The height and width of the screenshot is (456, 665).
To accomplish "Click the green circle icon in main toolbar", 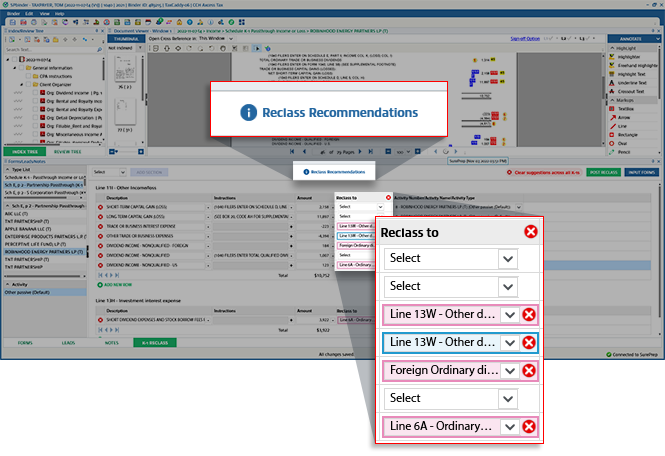I will point(231,22).
